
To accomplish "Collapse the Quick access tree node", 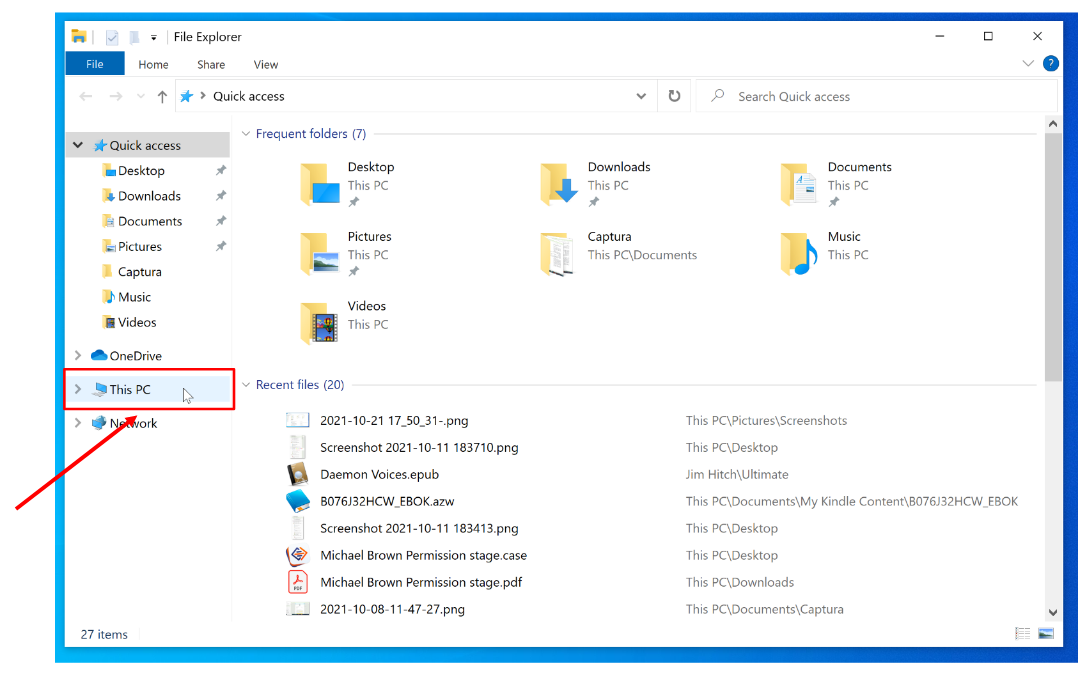I will (78, 145).
